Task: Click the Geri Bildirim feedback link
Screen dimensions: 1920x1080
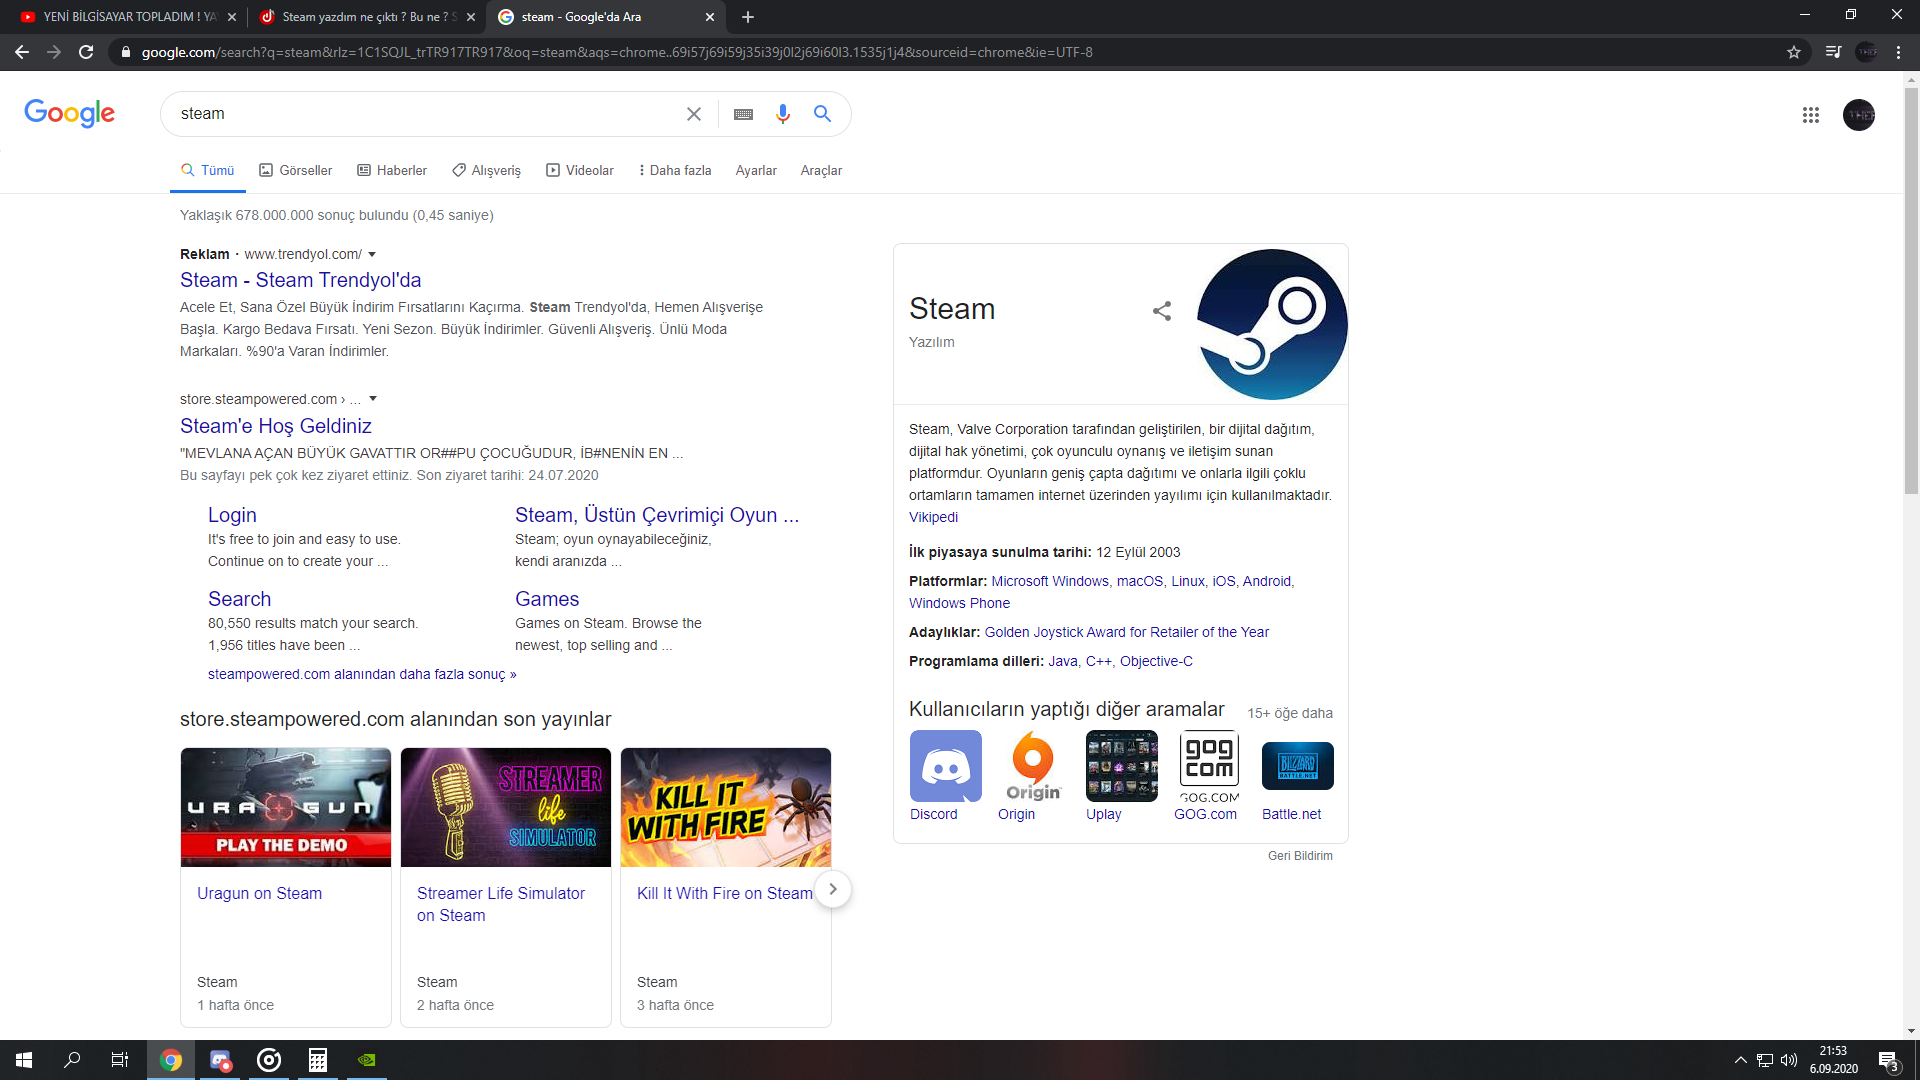Action: 1300,856
